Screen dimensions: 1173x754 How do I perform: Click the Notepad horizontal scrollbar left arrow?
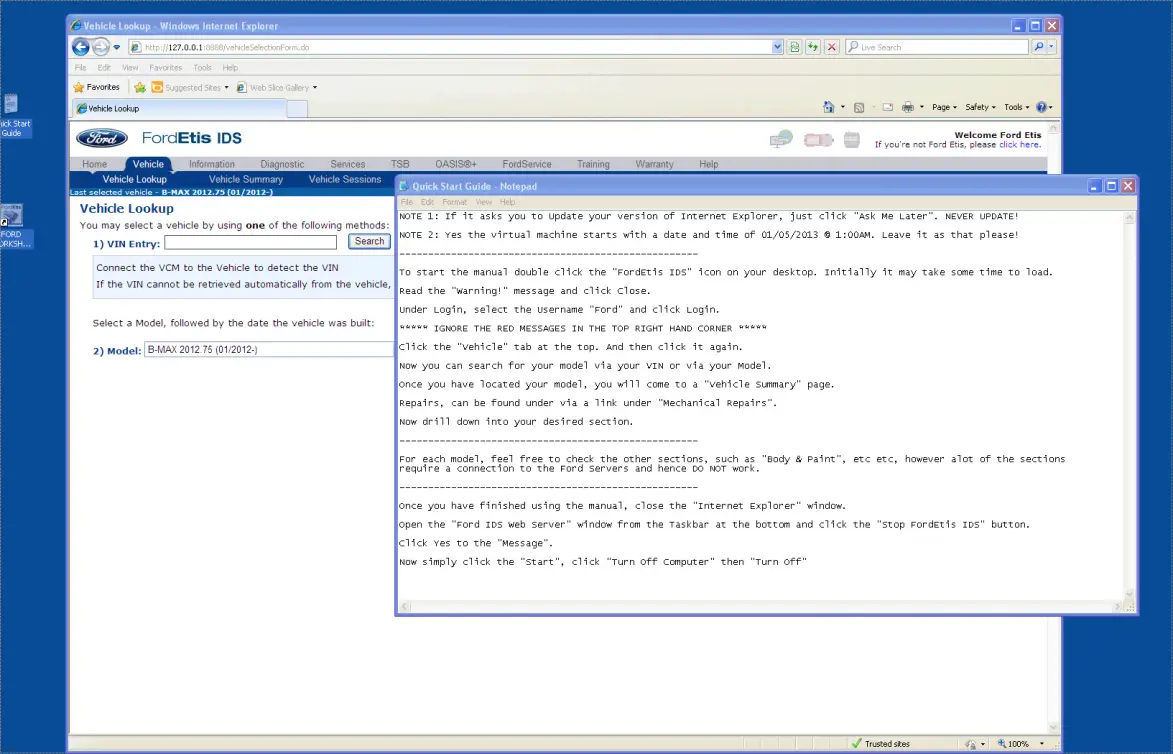pyautogui.click(x=405, y=606)
